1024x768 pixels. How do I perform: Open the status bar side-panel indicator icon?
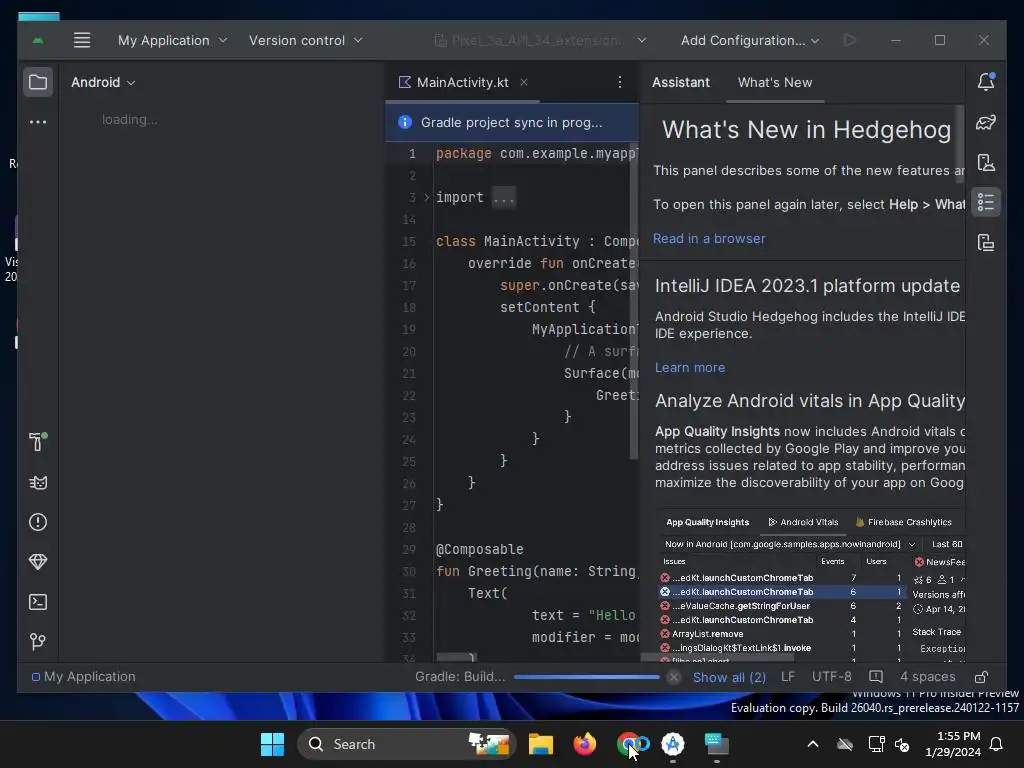[x=876, y=677]
